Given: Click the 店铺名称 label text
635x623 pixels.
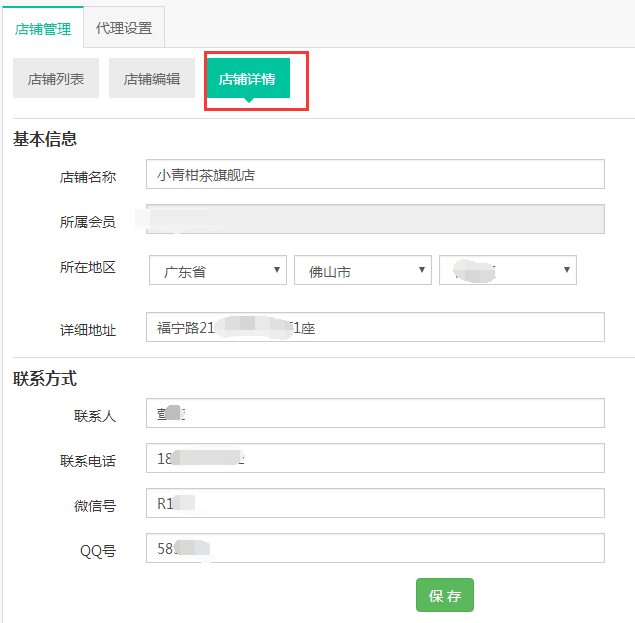Looking at the screenshot, I should pos(88,177).
